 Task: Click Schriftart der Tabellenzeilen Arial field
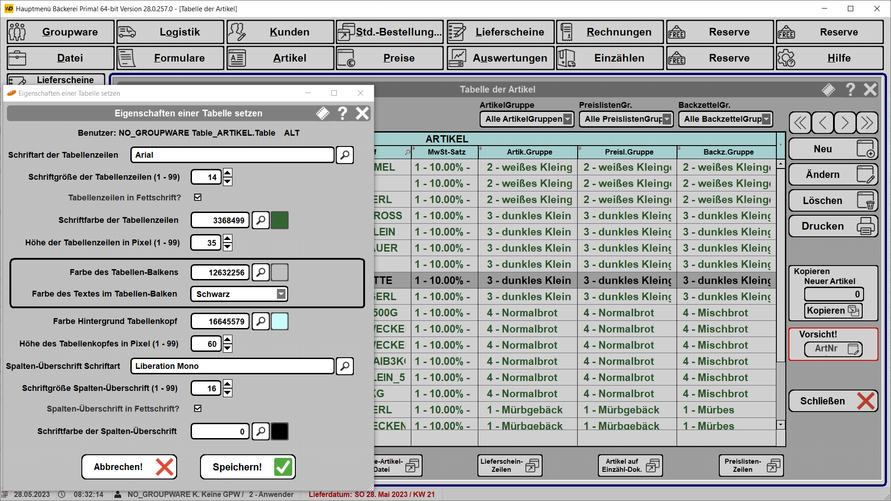click(232, 155)
